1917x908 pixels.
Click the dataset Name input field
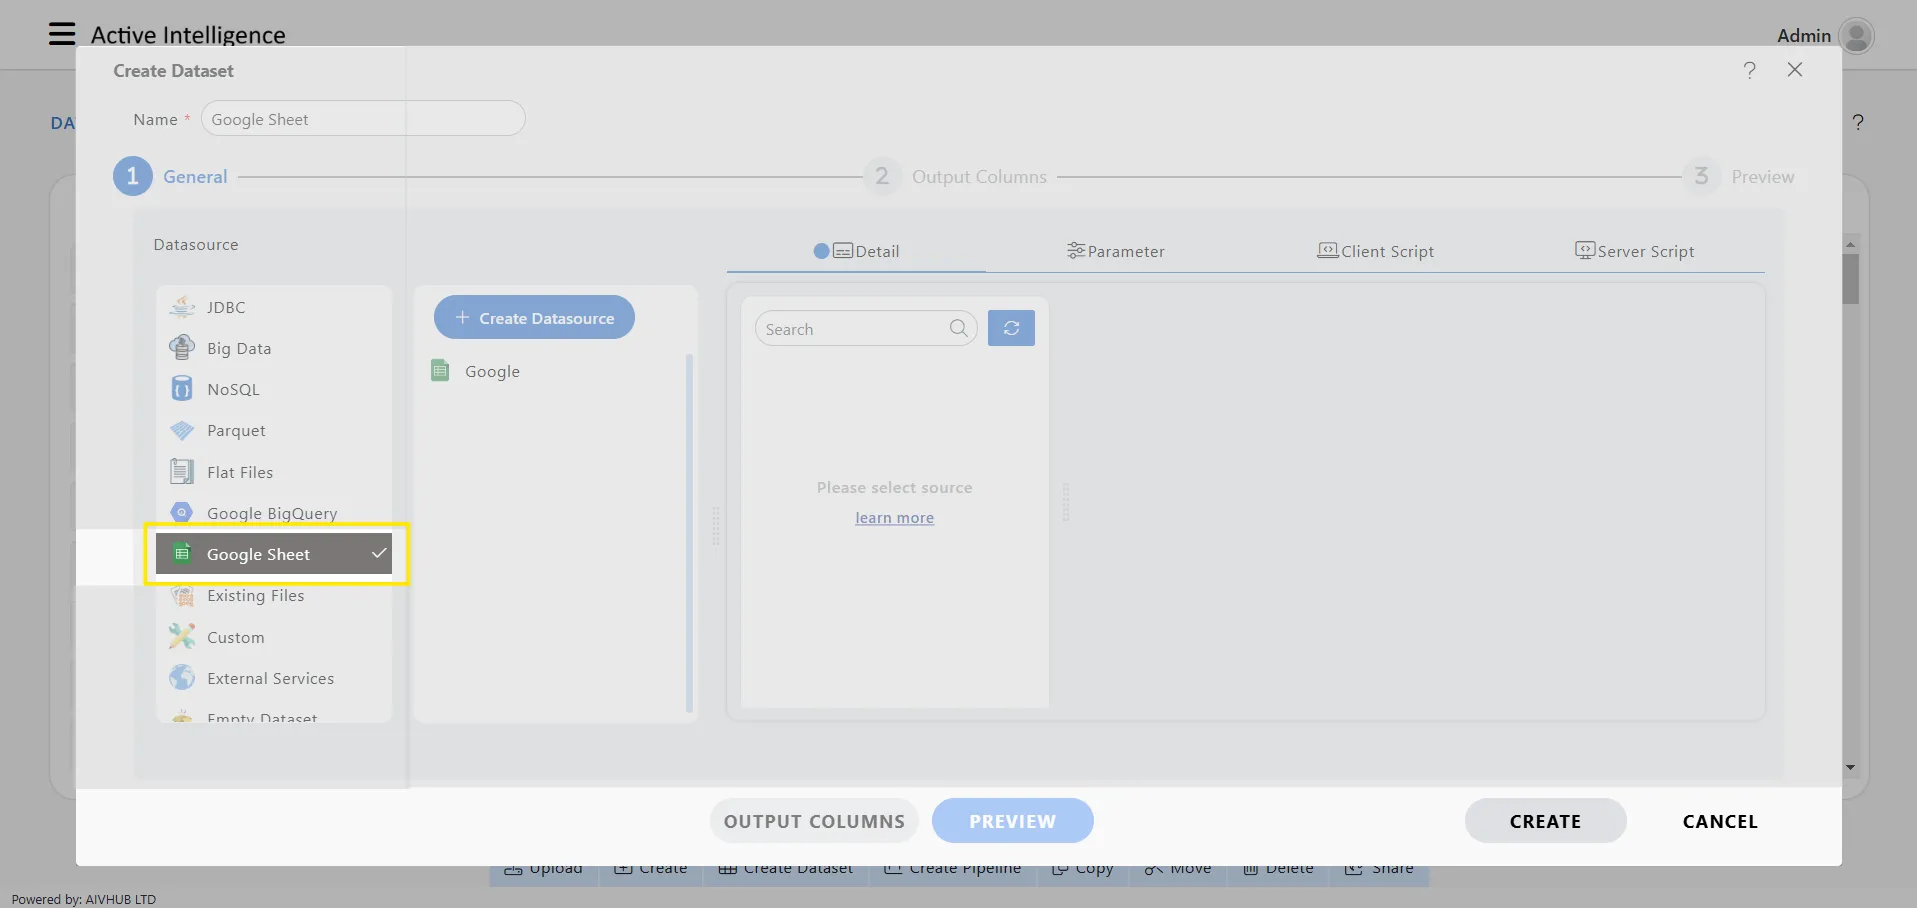click(363, 118)
